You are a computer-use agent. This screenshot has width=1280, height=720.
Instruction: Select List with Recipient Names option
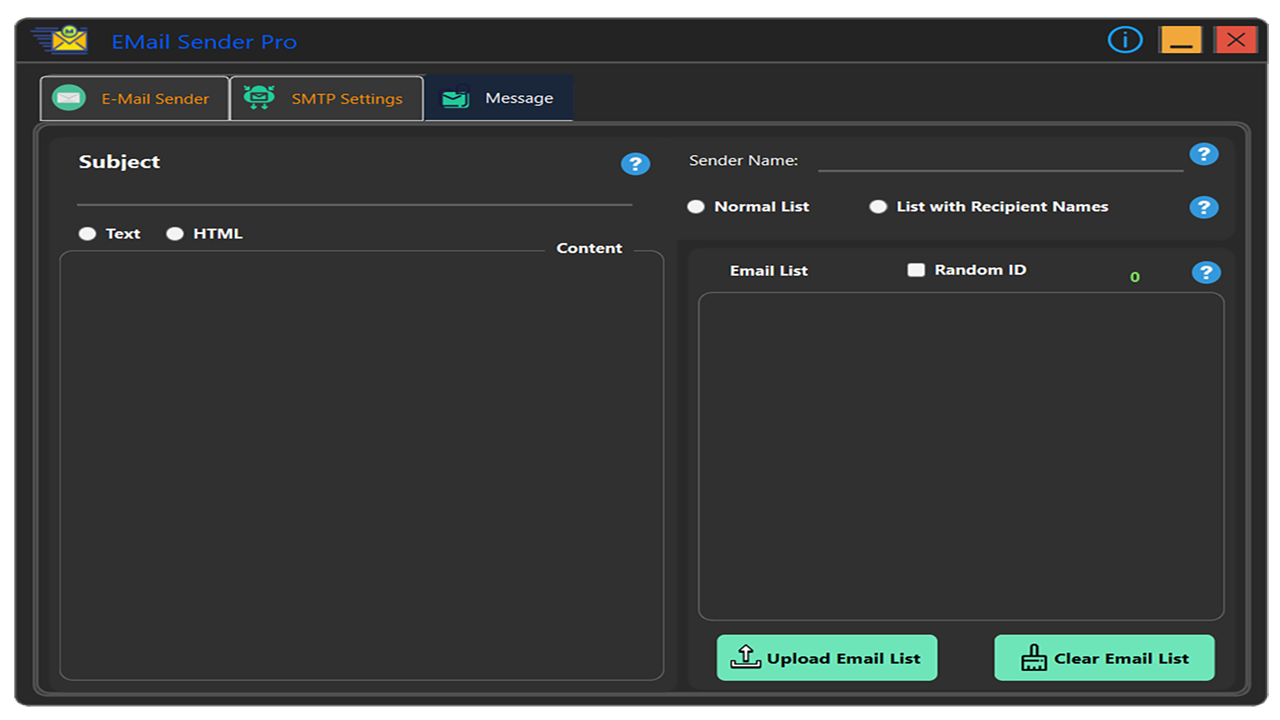tap(878, 206)
